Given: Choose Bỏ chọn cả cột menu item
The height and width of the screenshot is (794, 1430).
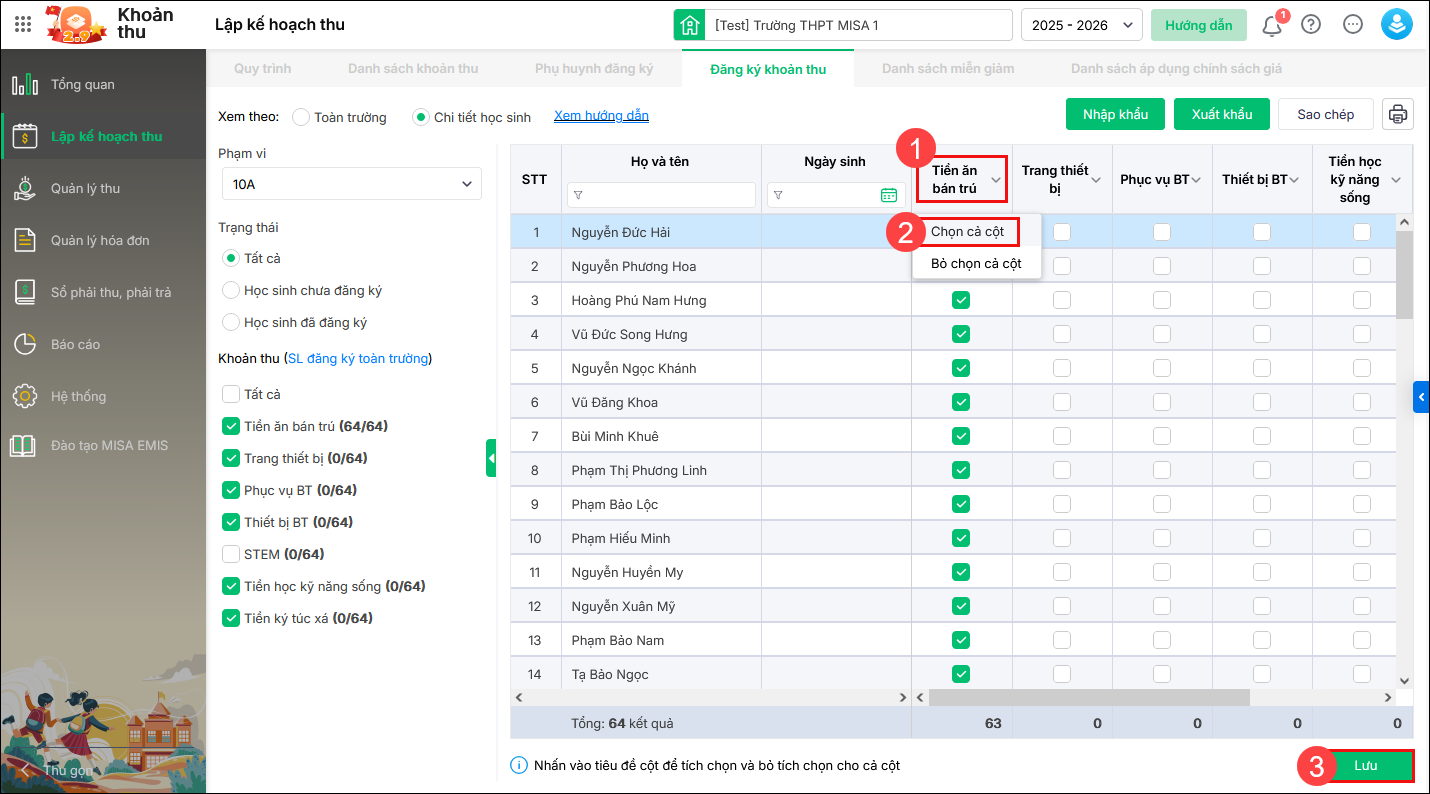Looking at the screenshot, I should [x=976, y=264].
